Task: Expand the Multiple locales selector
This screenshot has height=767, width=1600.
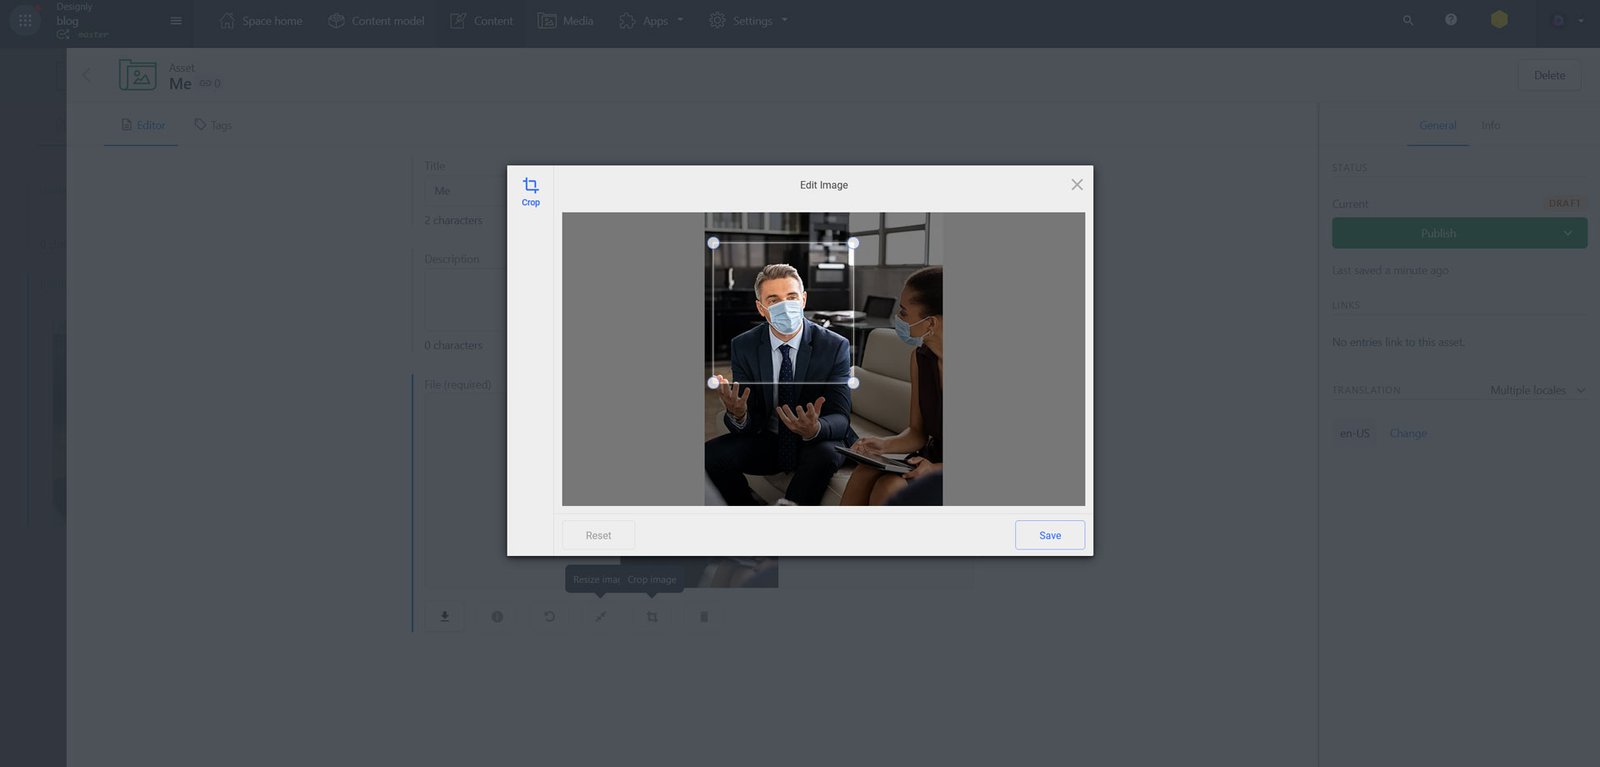Action: [x=1537, y=390]
